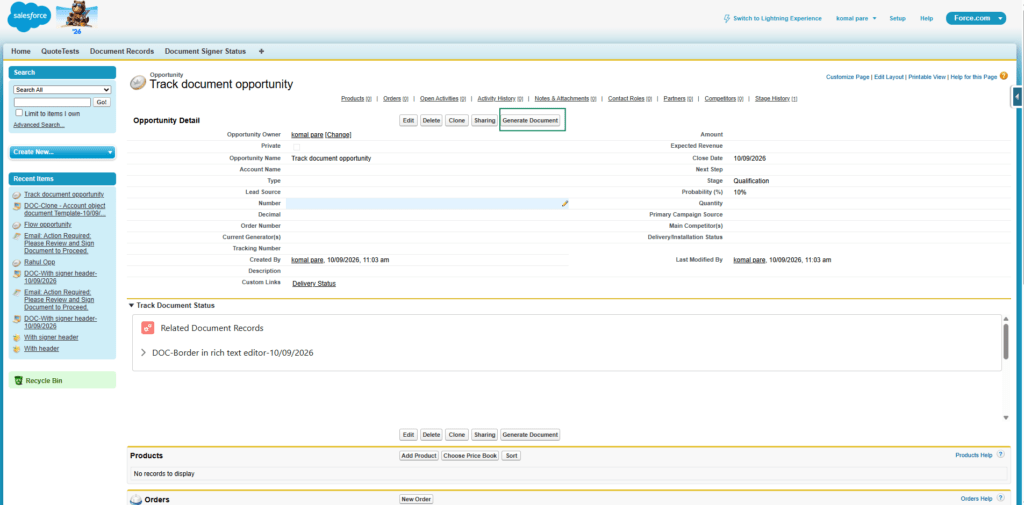Open the Force.com app menu
This screenshot has width=1024, height=505.
[976, 18]
